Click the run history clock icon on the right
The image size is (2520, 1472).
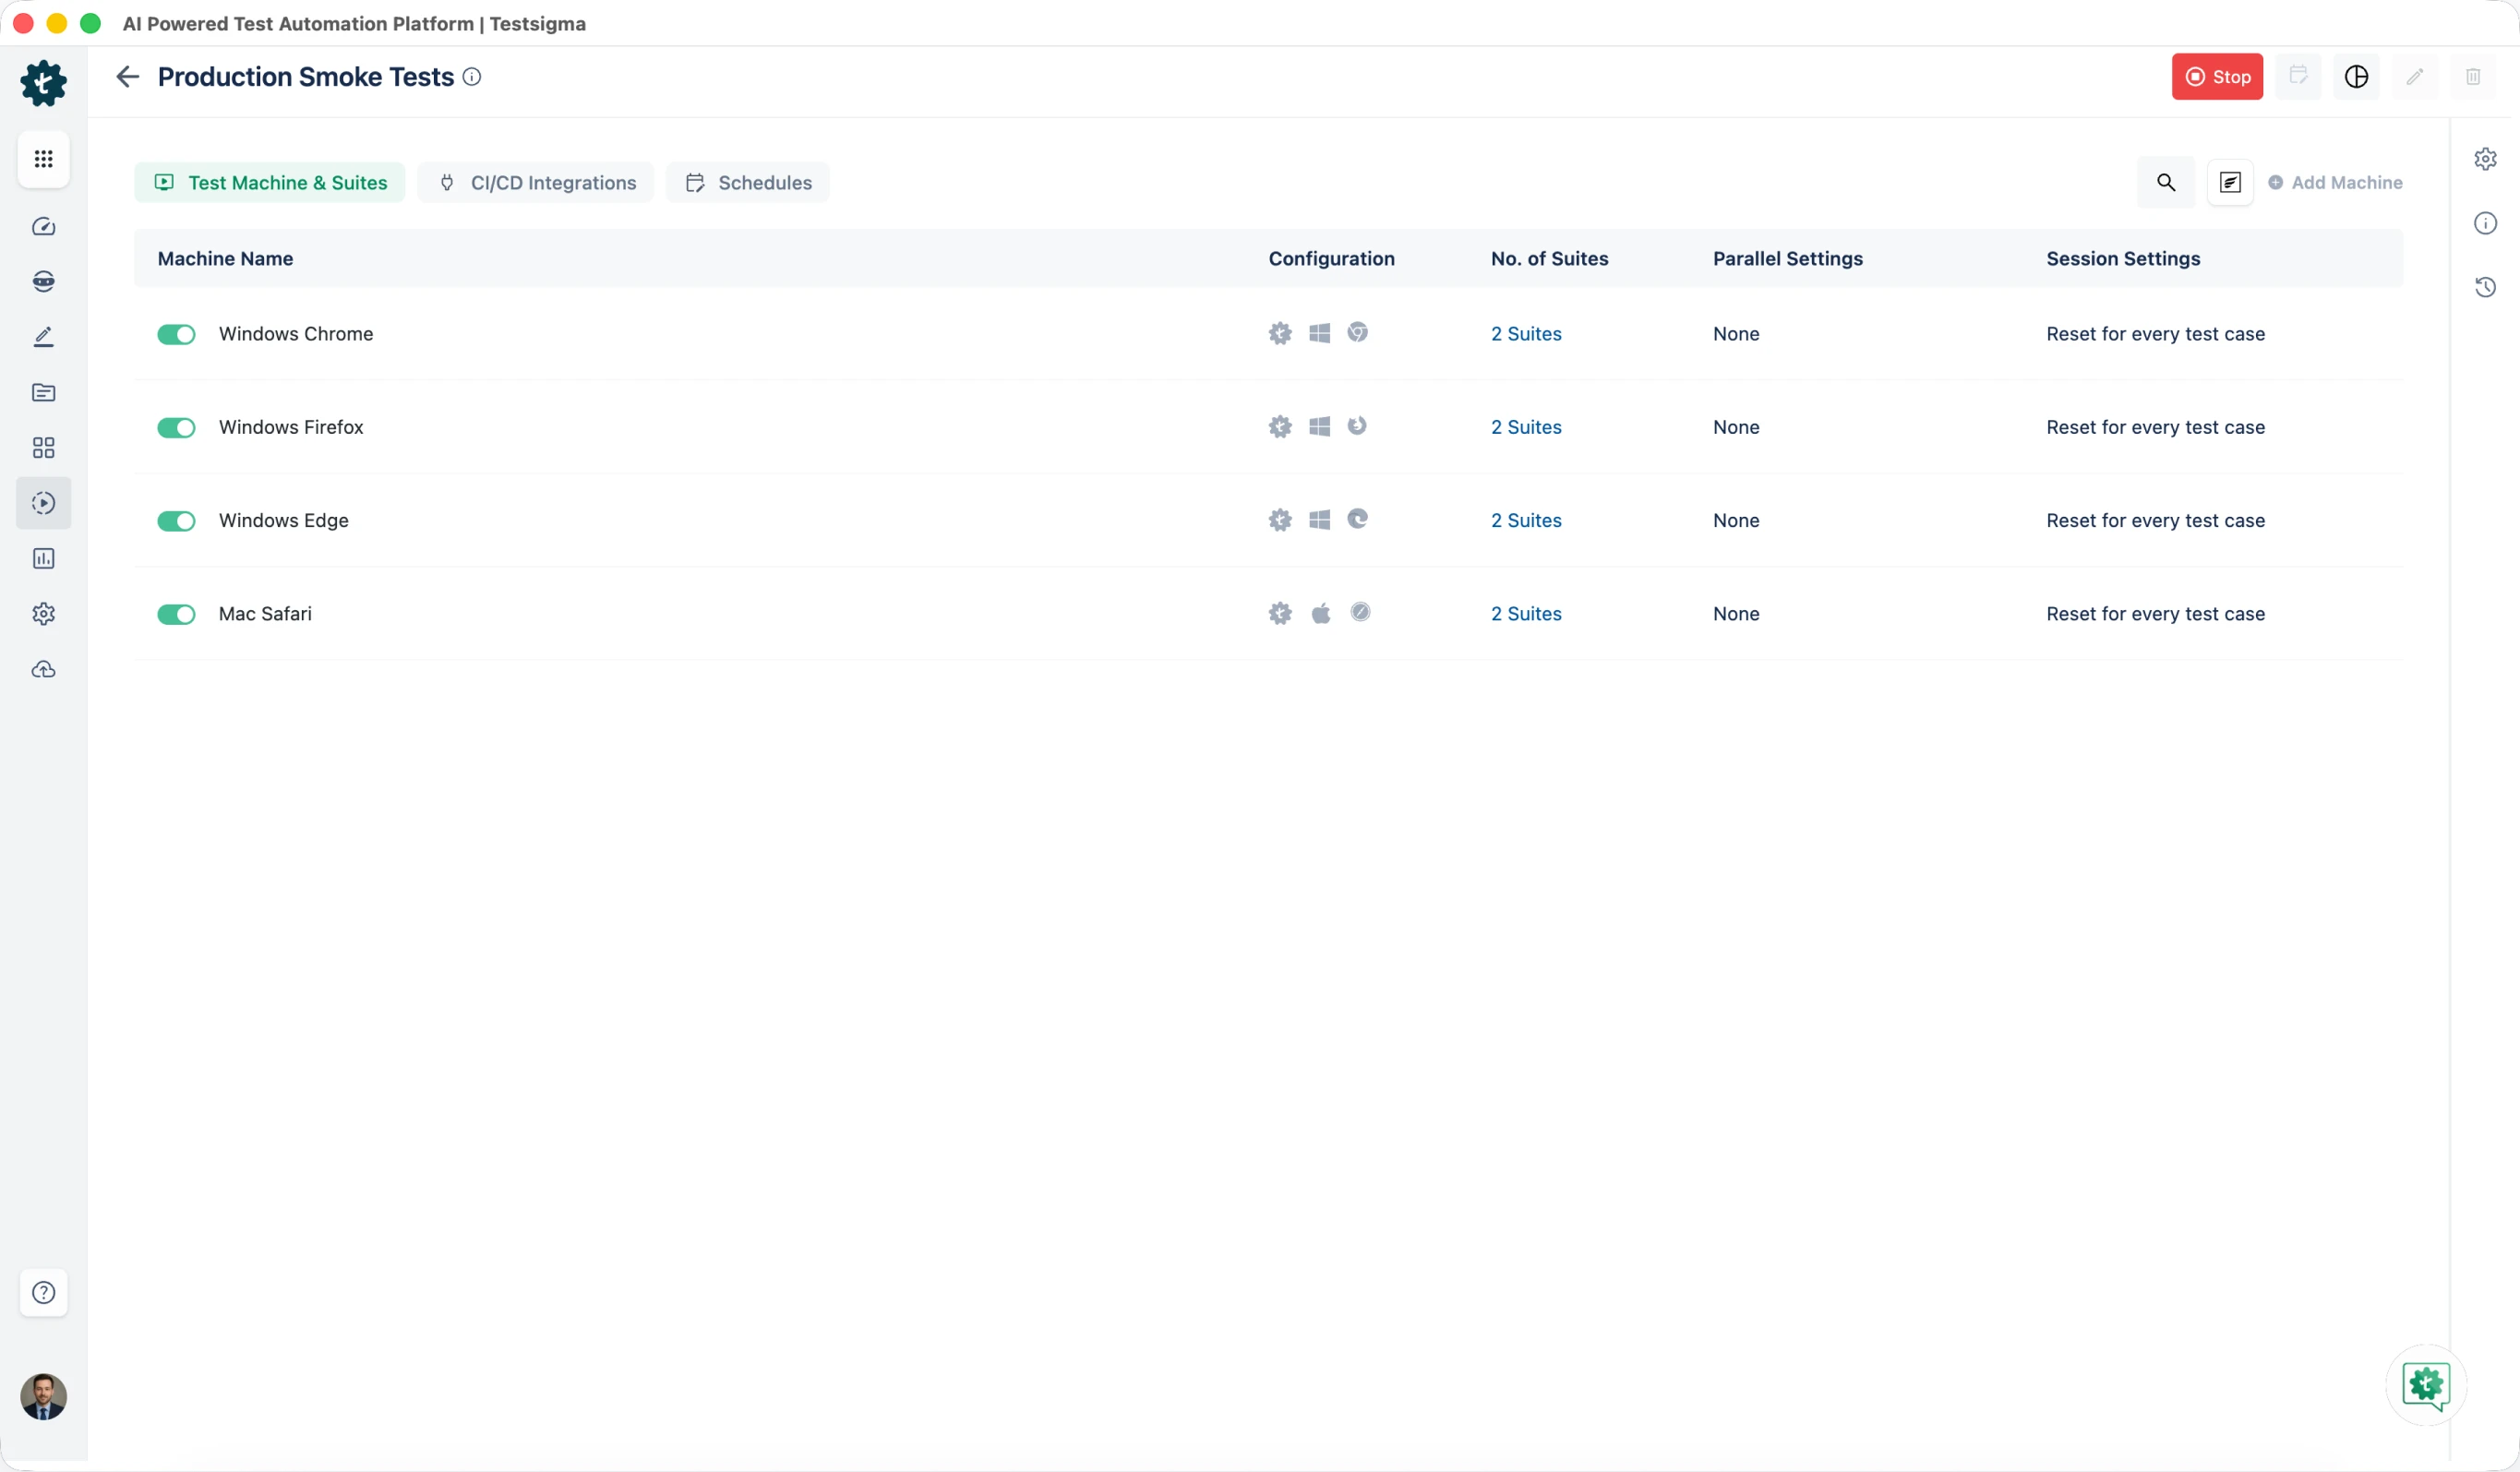(2485, 288)
